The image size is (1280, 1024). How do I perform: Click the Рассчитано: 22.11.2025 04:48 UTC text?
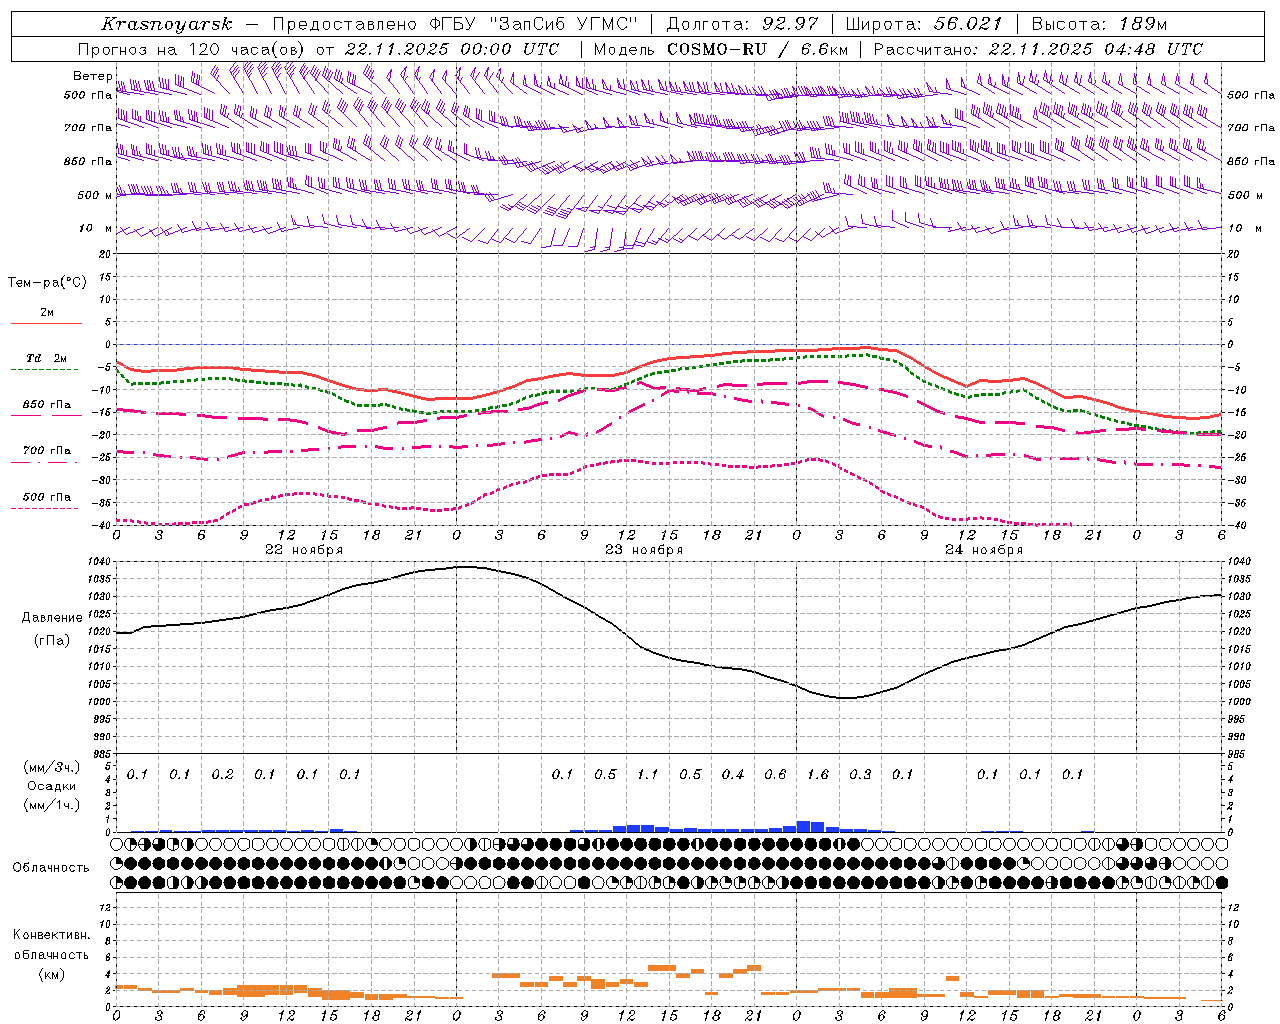point(1038,49)
